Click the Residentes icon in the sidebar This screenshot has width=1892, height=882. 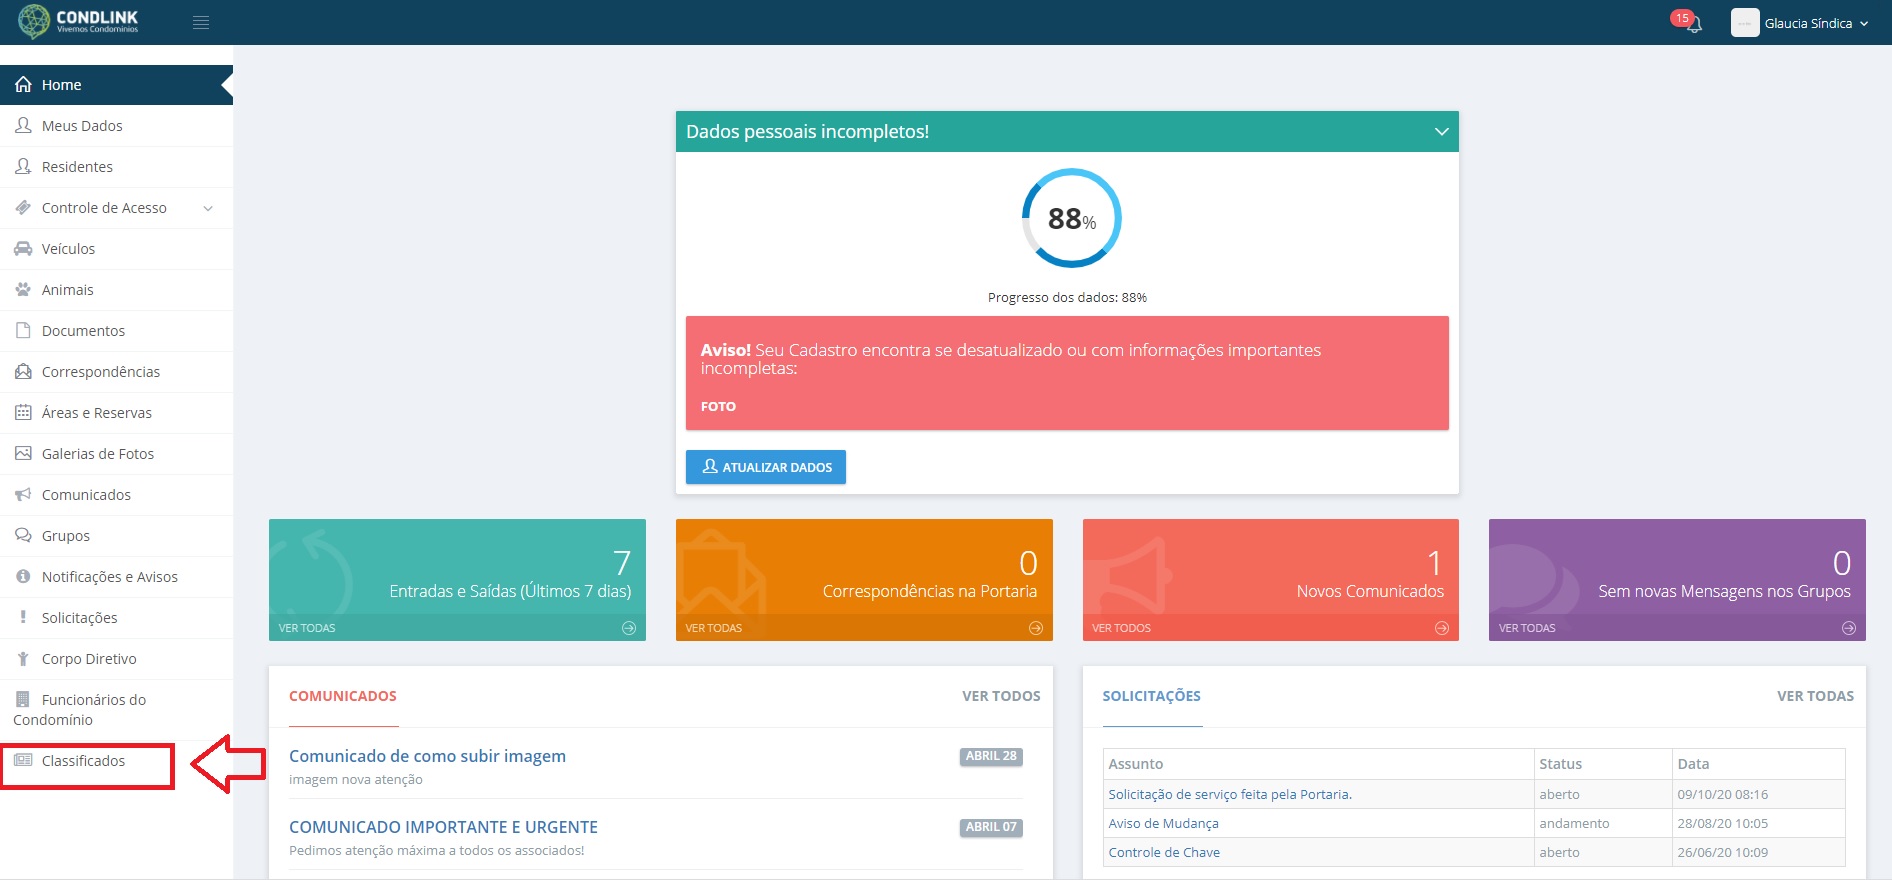23,167
